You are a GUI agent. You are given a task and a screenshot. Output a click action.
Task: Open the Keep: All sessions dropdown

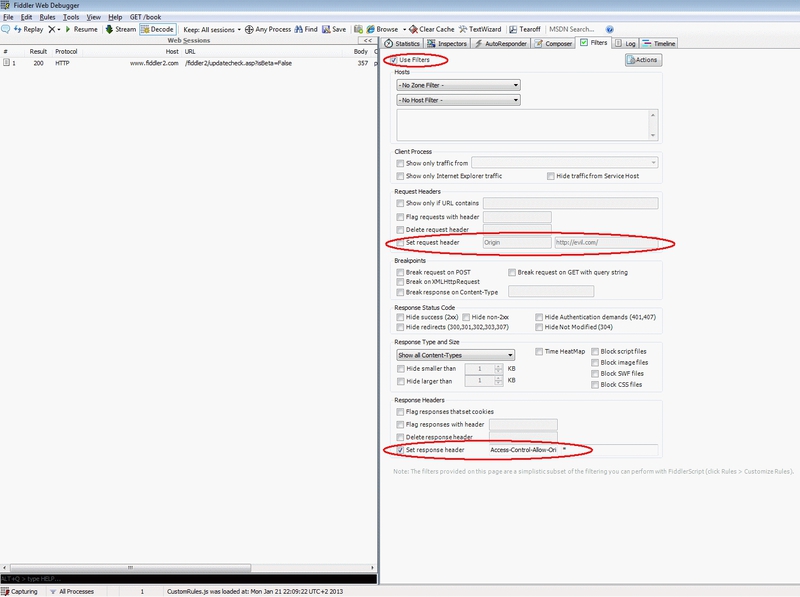pyautogui.click(x=212, y=30)
